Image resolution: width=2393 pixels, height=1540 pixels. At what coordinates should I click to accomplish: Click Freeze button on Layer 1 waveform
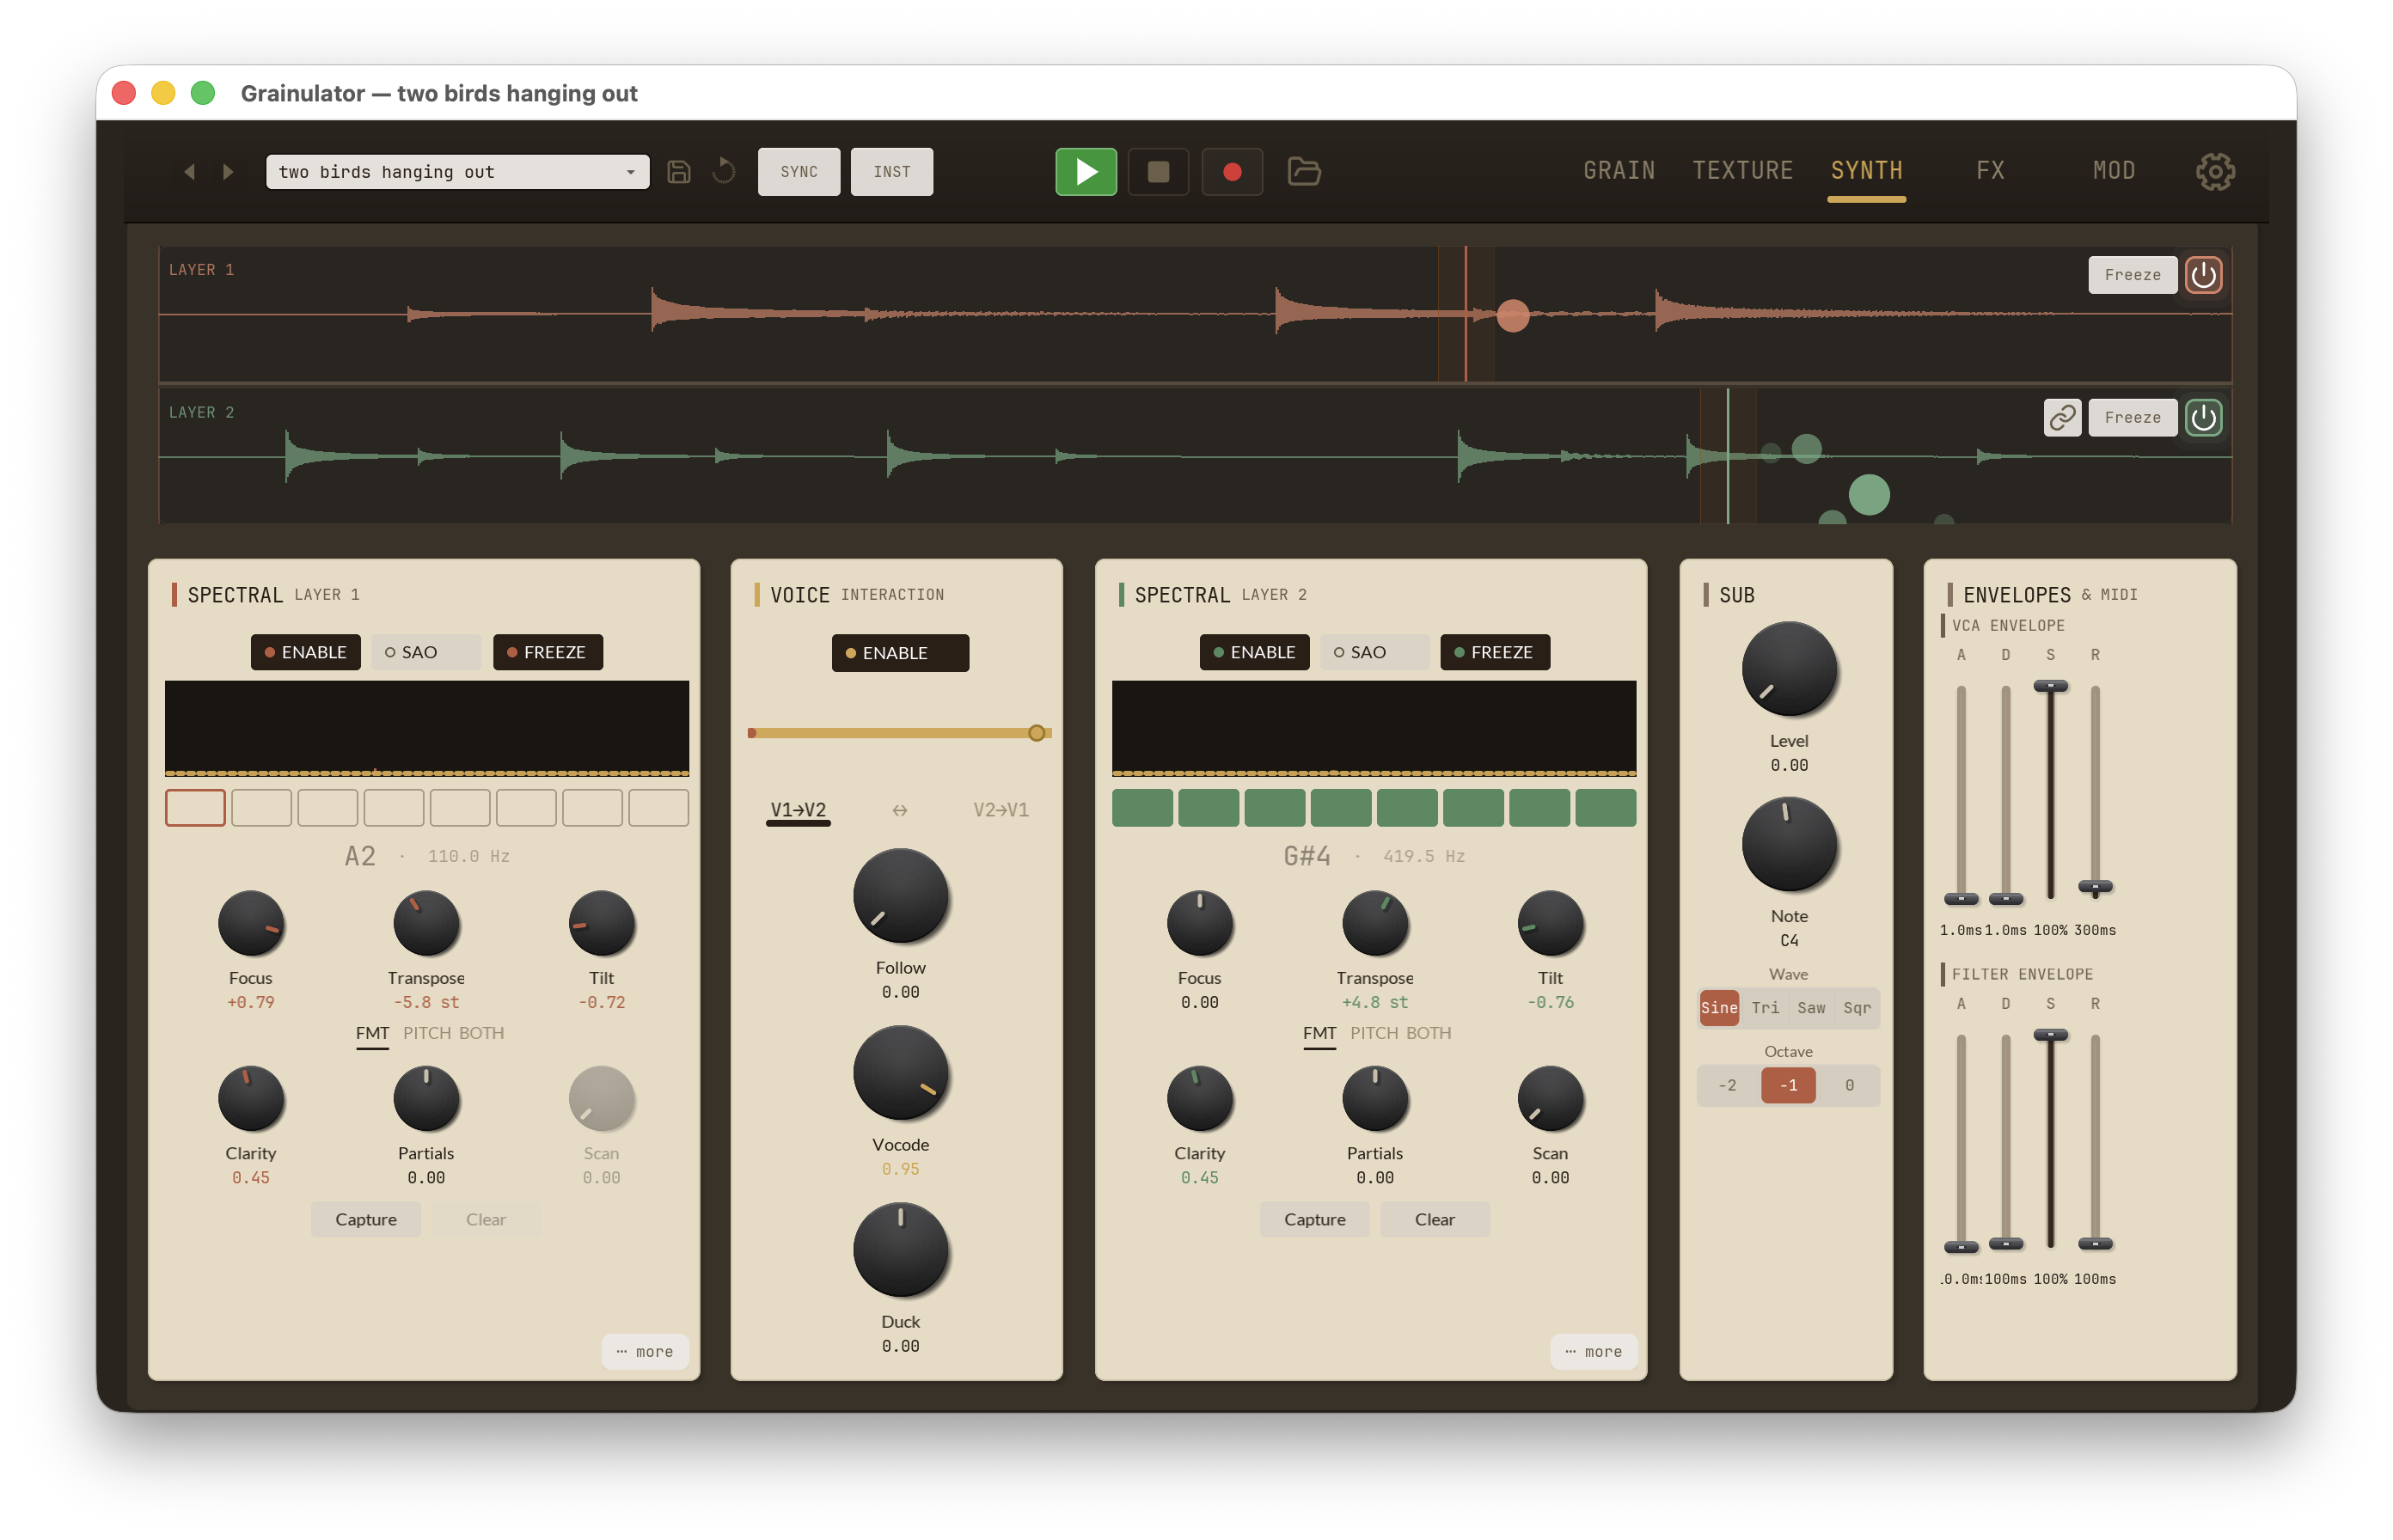[x=2132, y=275]
